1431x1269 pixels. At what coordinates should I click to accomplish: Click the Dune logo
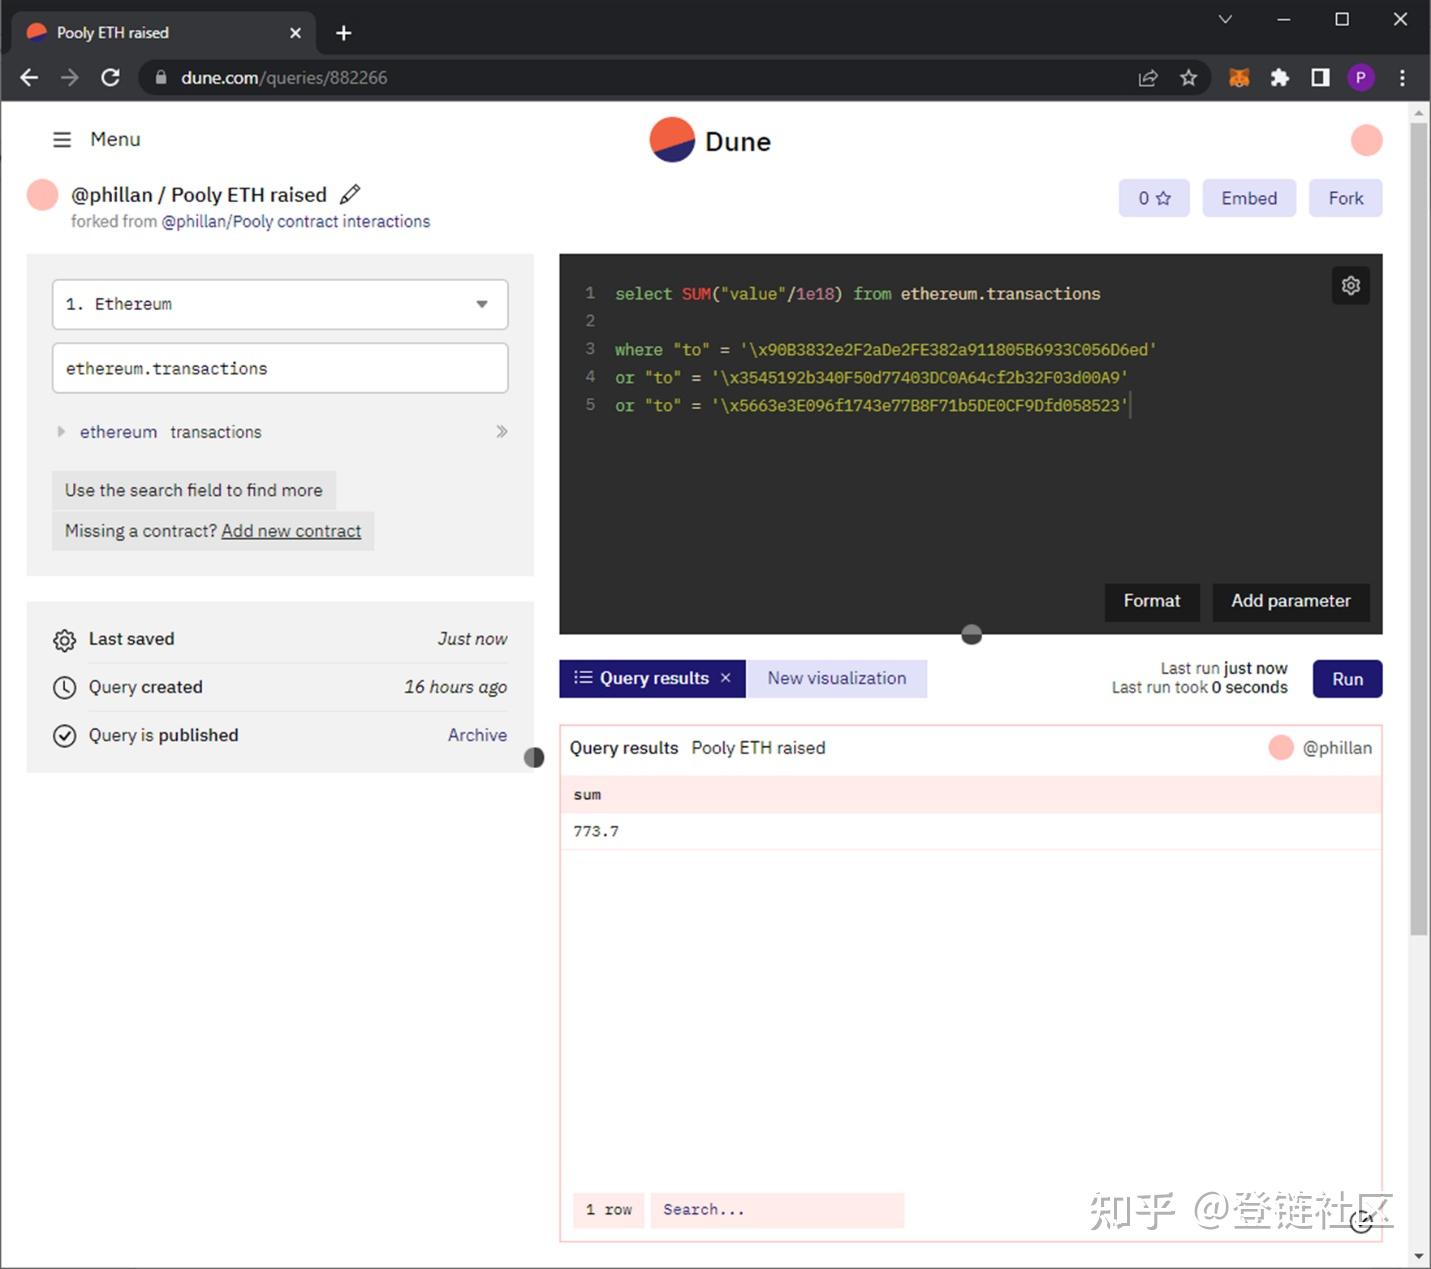[710, 140]
